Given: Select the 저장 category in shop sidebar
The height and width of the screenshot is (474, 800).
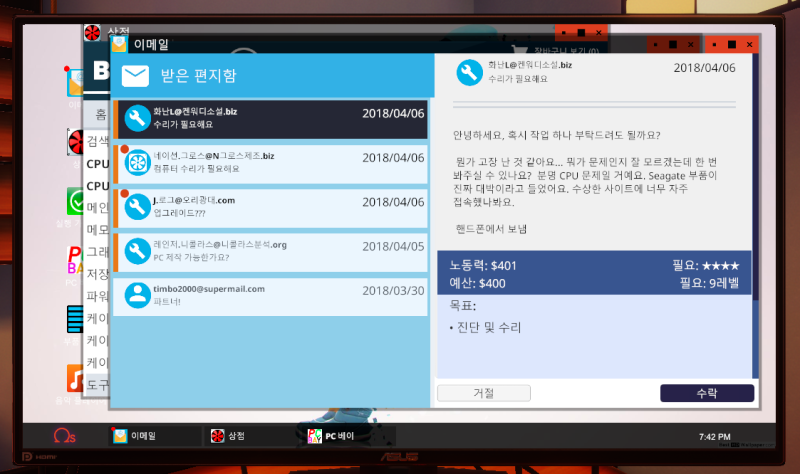Looking at the screenshot, I should coord(97,273).
